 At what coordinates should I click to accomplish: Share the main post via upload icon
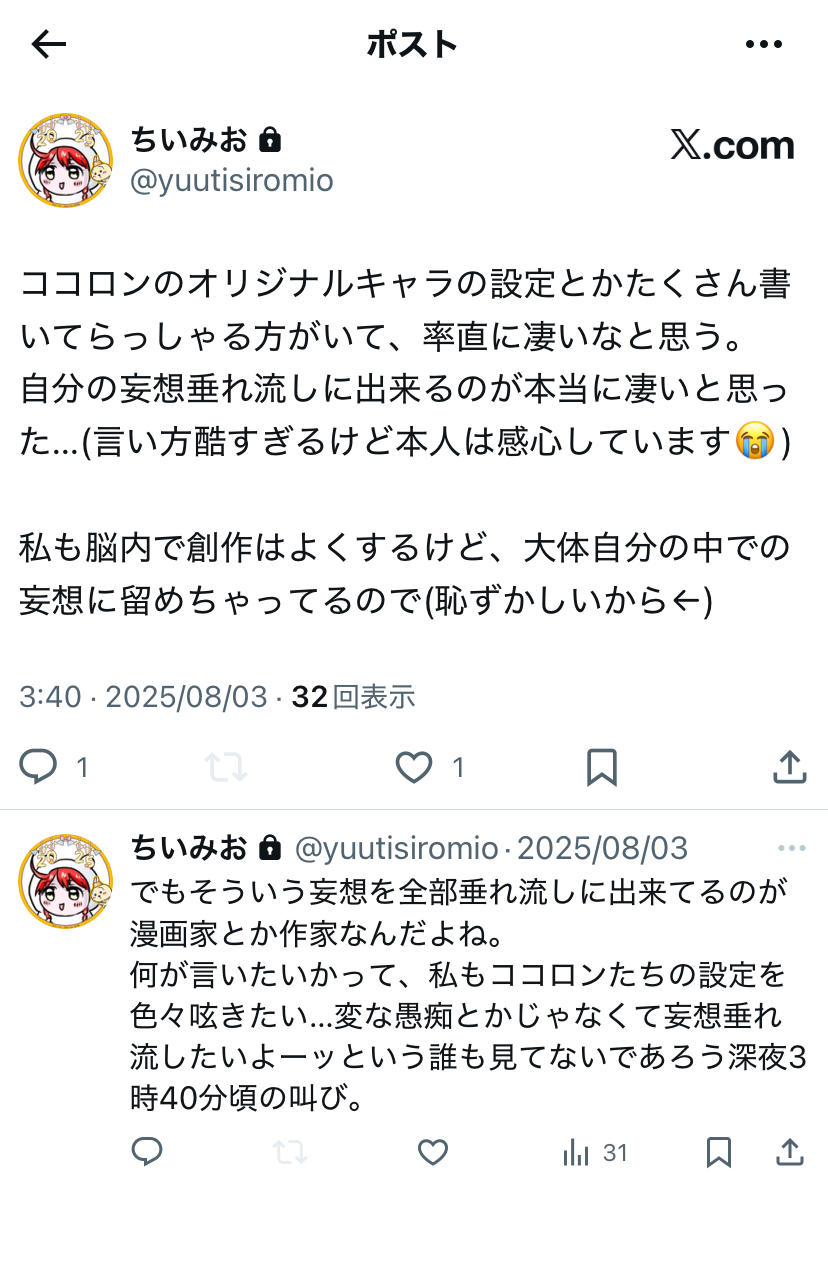click(790, 767)
